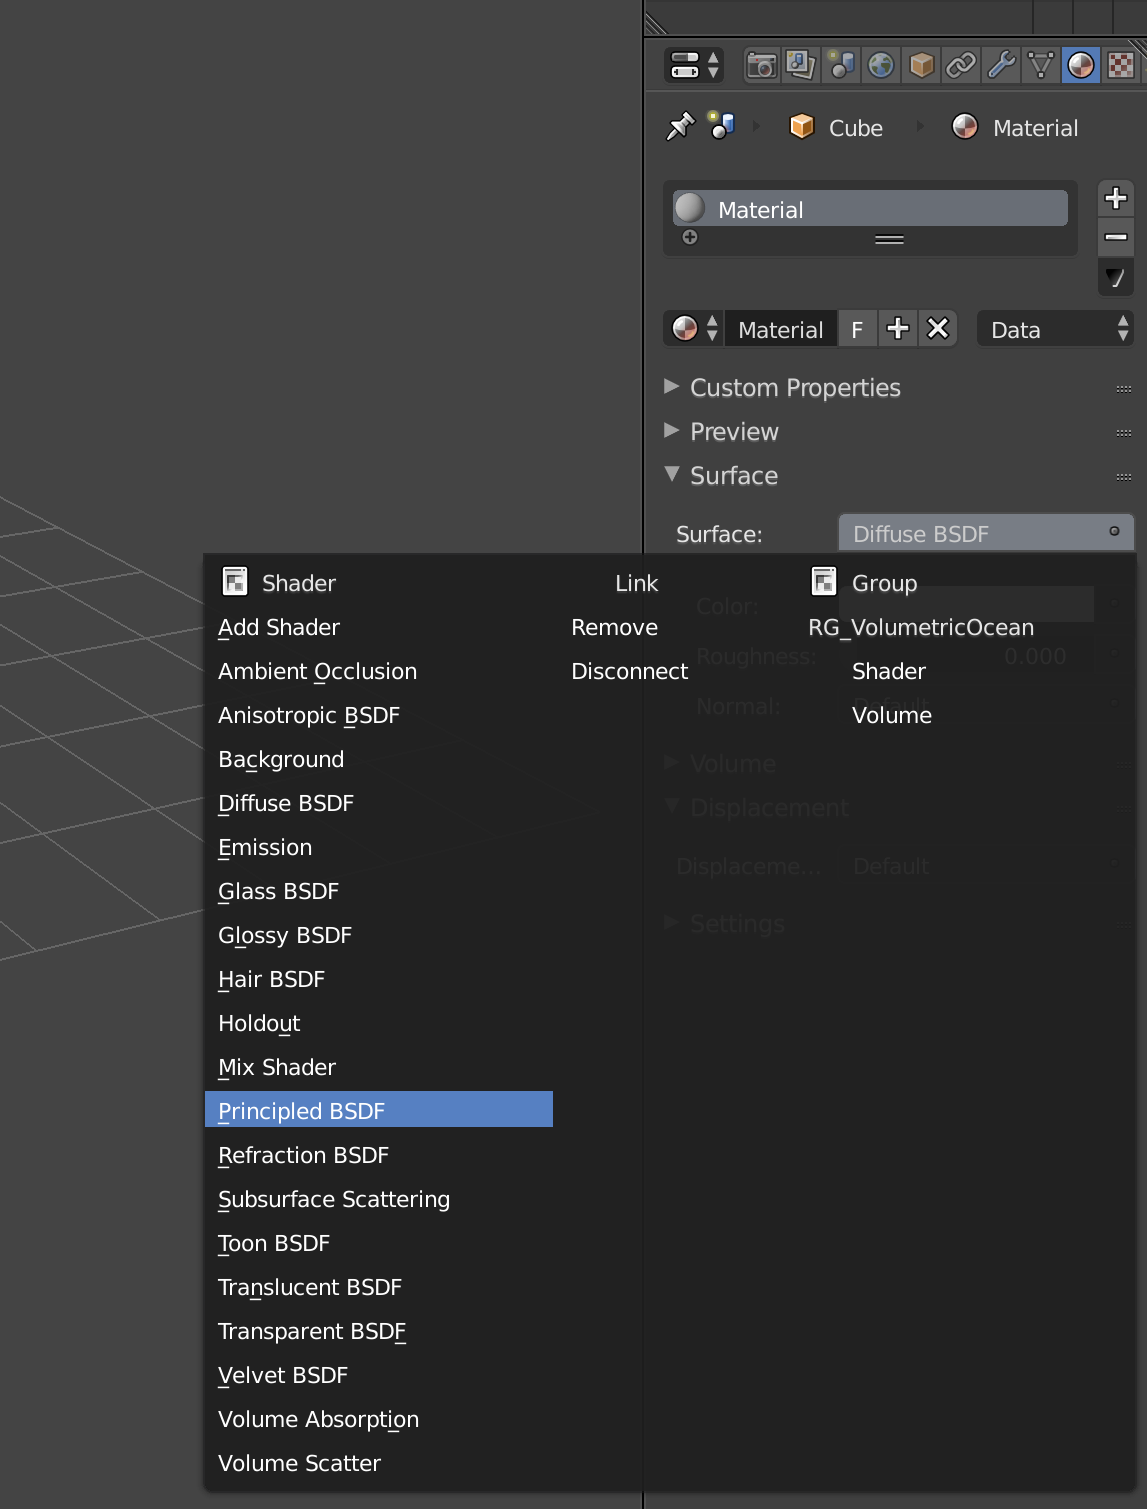Choose Add Shader from the menu

pos(379,627)
